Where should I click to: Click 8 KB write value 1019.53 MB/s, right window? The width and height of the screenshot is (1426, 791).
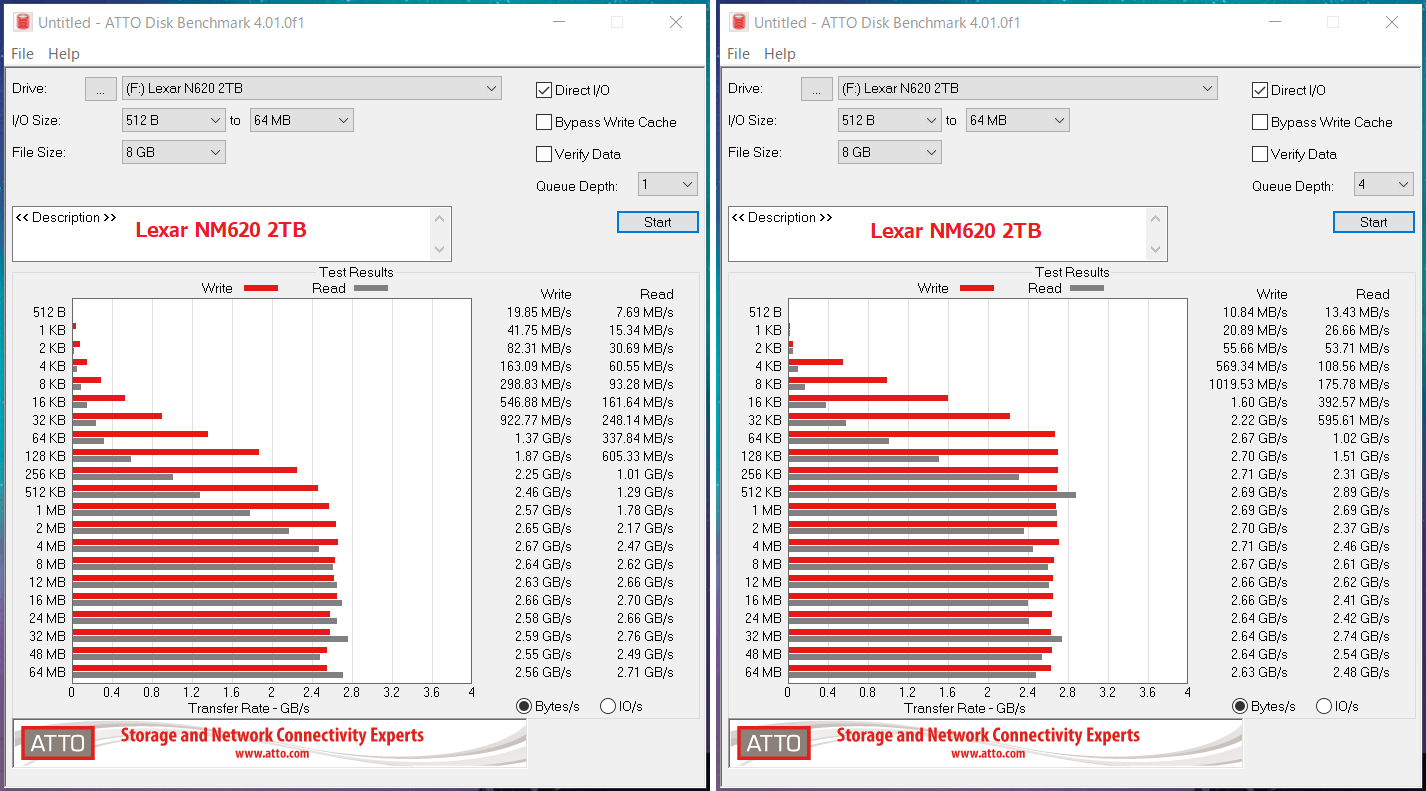coord(1249,384)
